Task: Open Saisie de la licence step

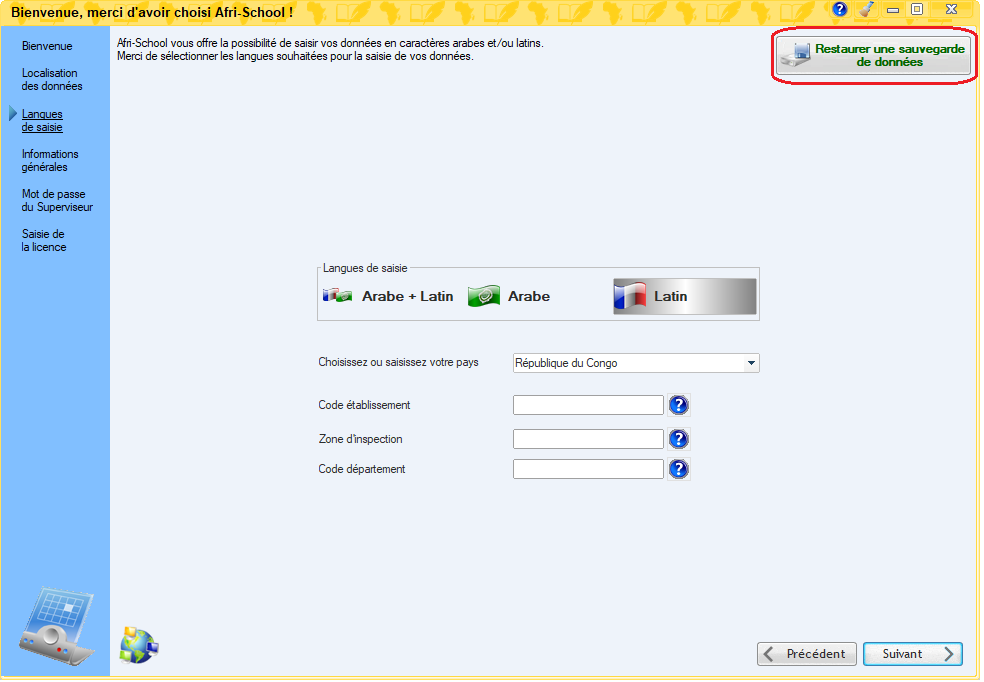Action: (x=43, y=240)
